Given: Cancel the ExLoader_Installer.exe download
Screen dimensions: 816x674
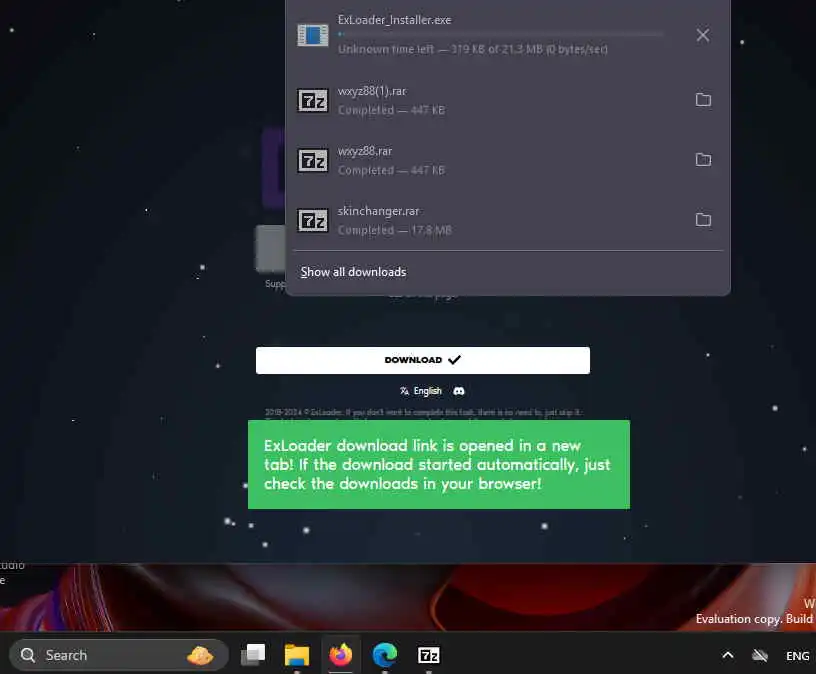Looking at the screenshot, I should [703, 35].
